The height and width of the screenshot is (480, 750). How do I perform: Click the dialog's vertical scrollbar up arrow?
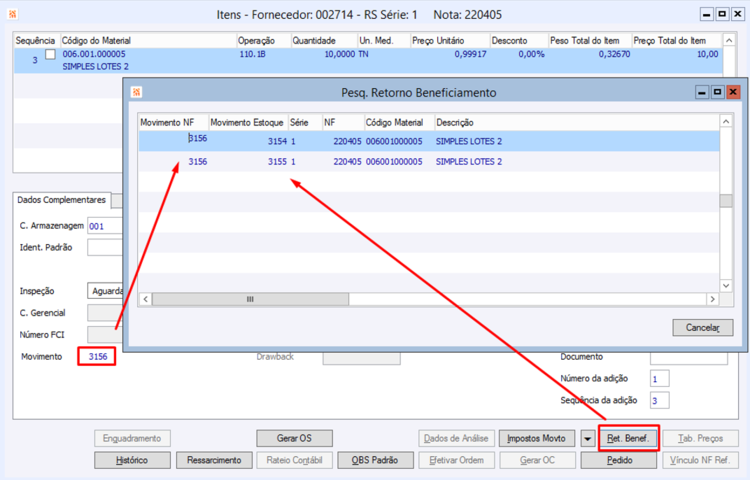coord(726,121)
